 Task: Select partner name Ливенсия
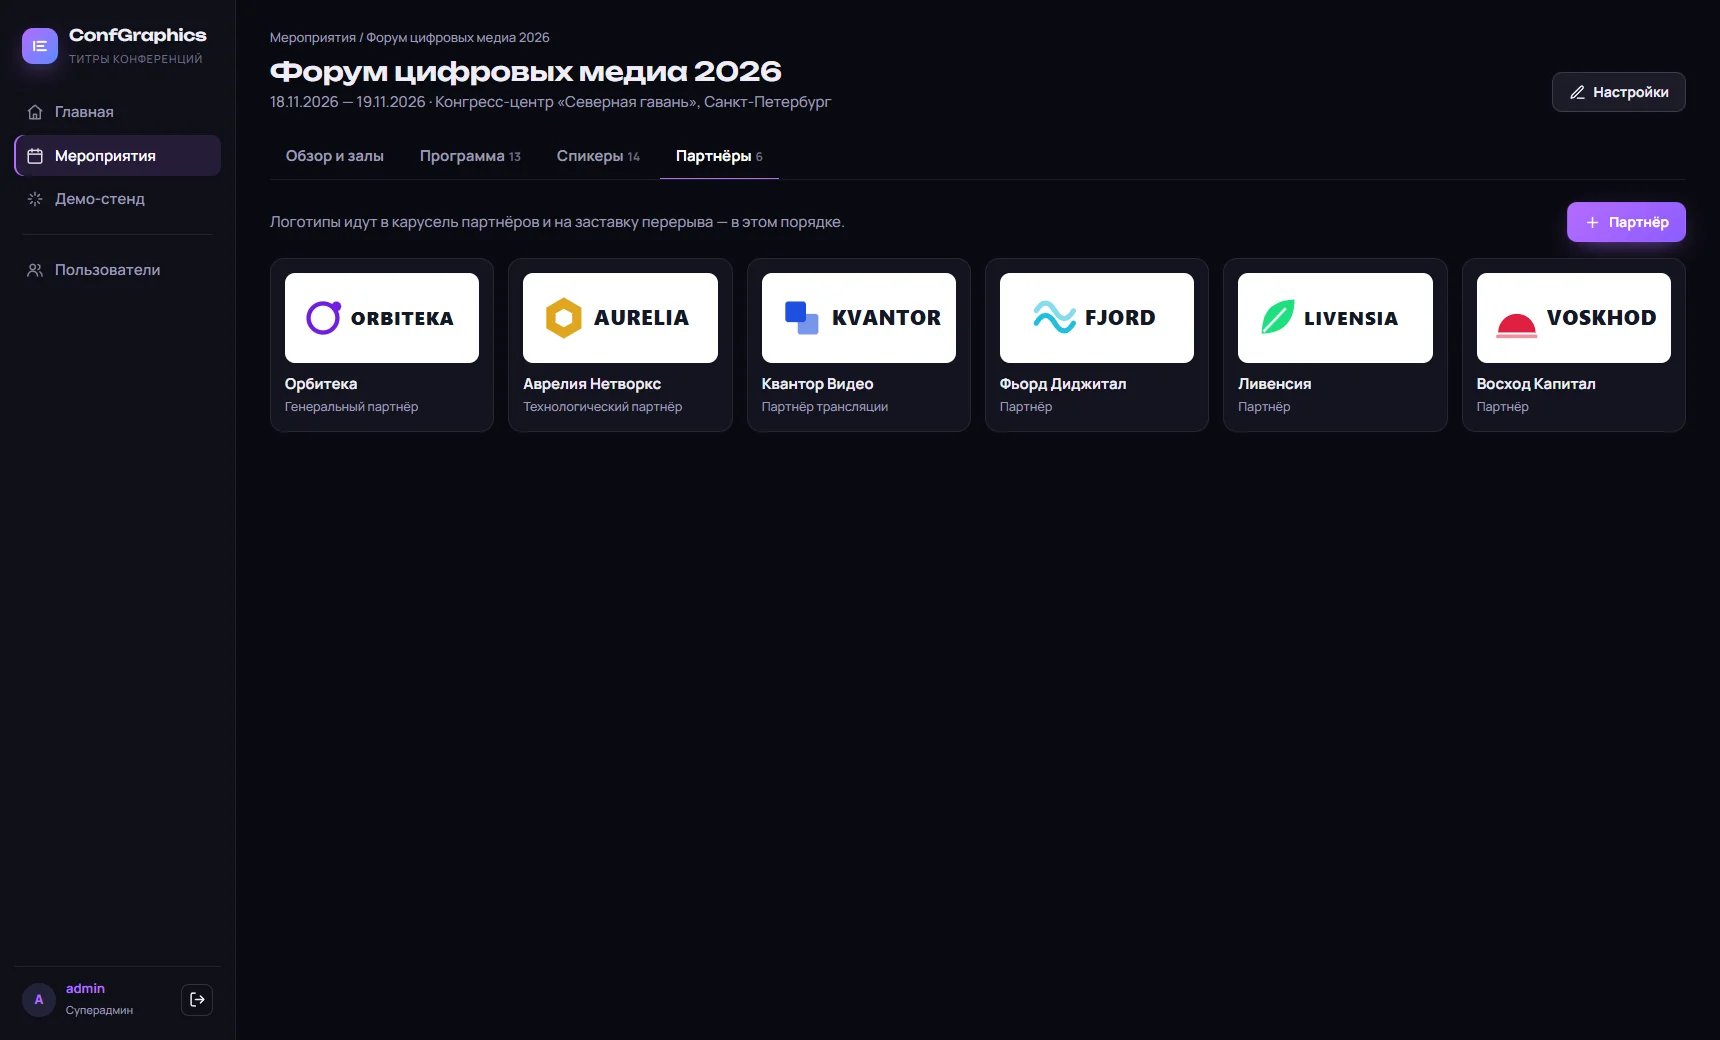tap(1275, 384)
